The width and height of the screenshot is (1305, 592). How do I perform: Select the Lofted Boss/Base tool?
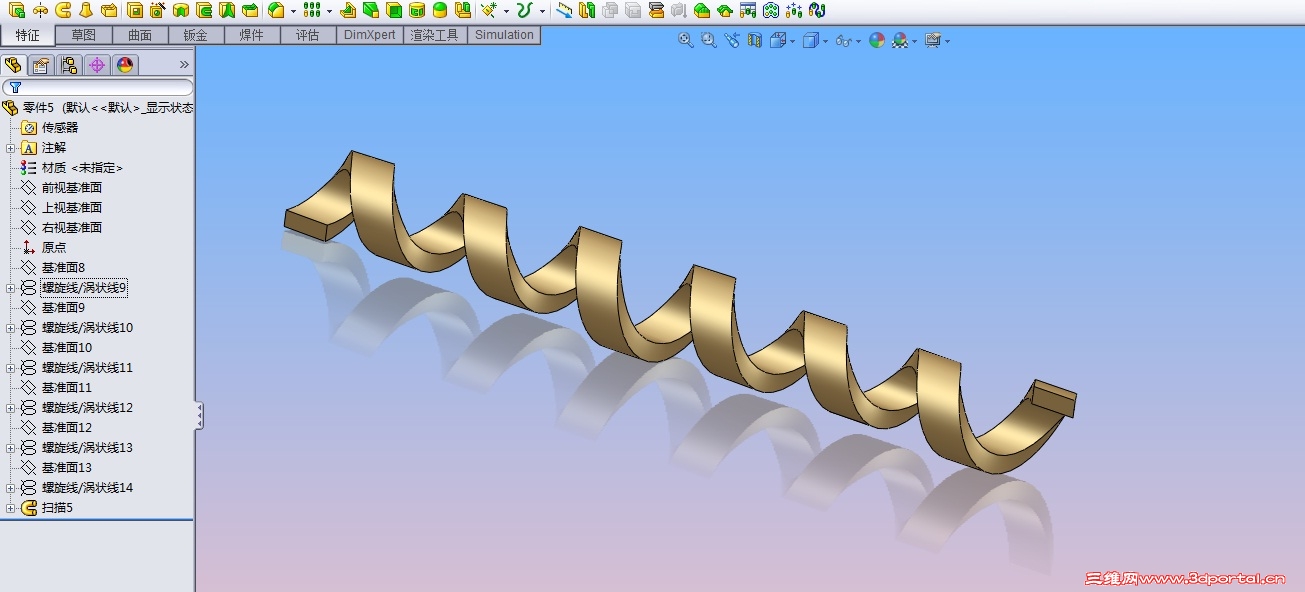pyautogui.click(x=86, y=11)
